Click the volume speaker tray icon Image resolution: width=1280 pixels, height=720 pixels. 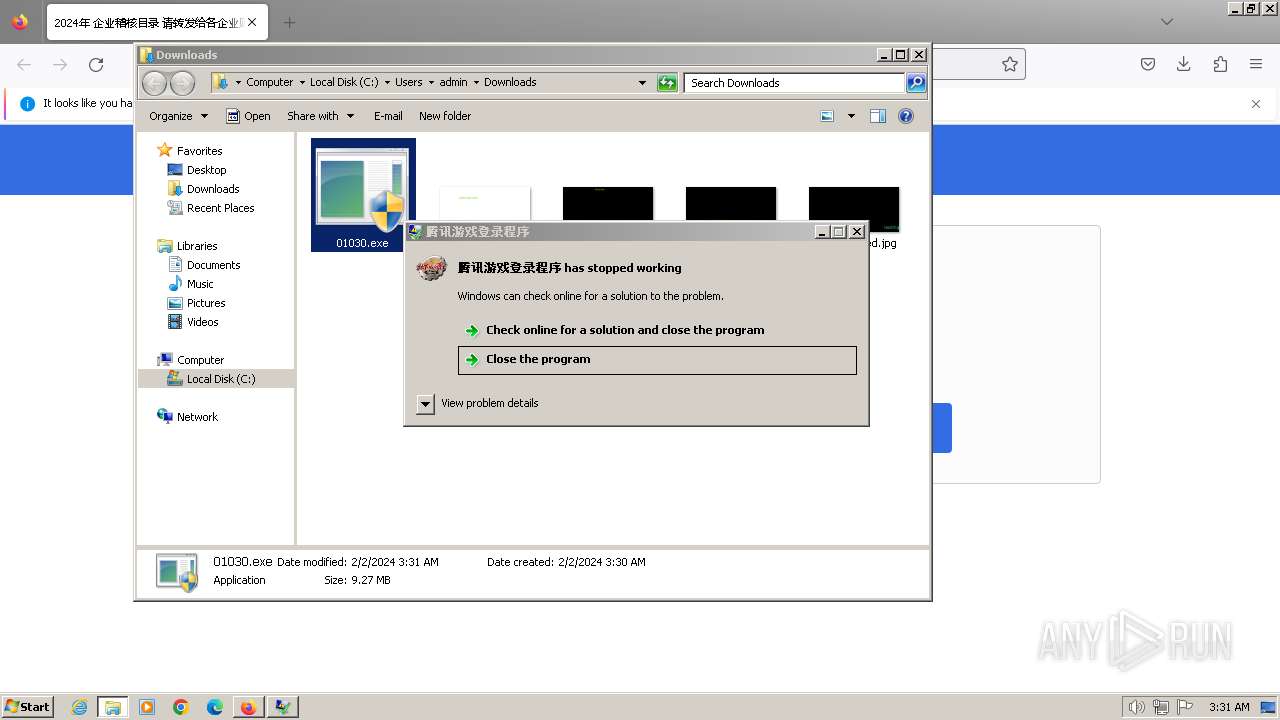1137,707
